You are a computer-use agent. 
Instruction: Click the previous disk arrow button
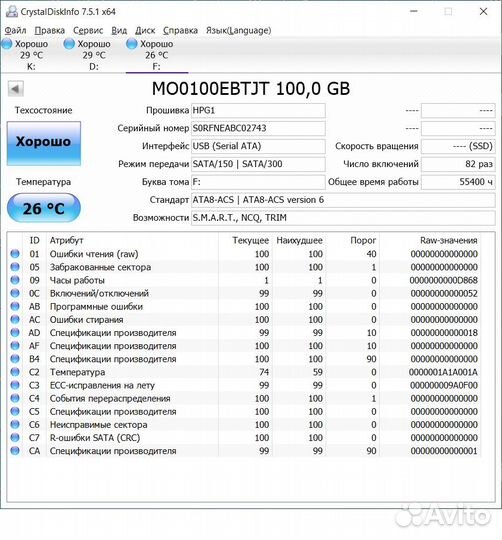coord(15,89)
